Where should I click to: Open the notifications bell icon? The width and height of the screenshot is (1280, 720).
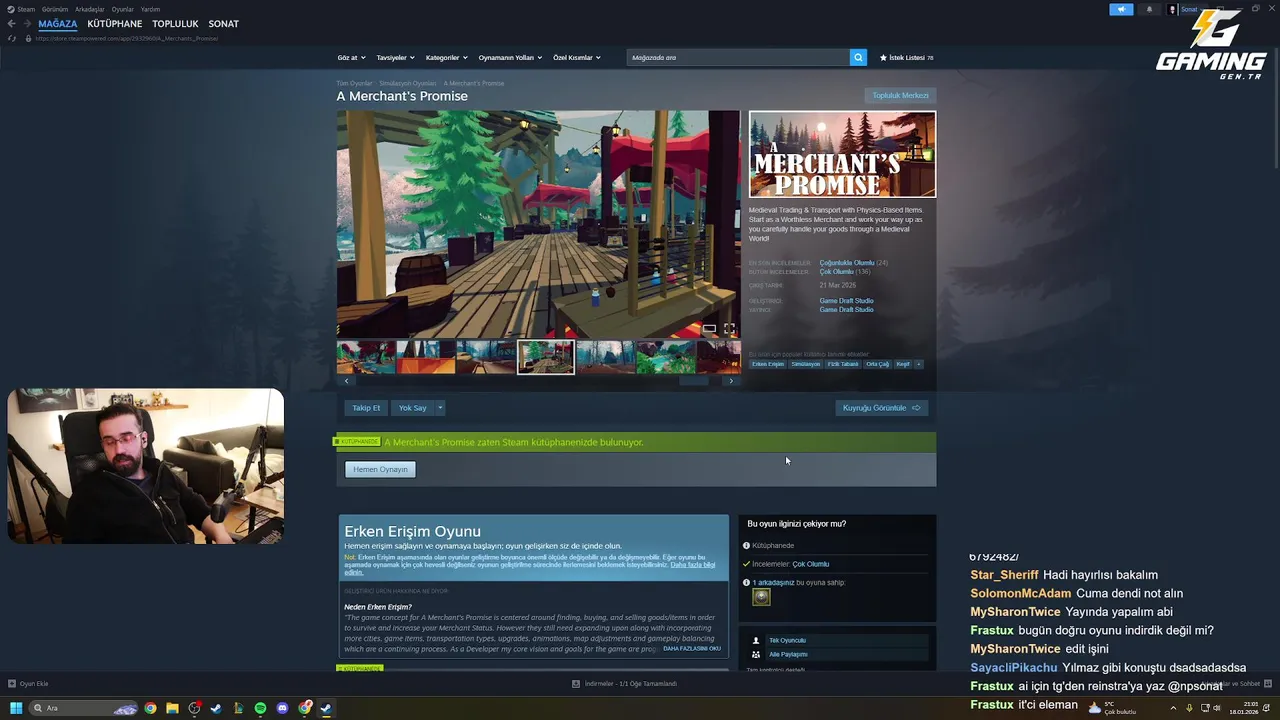[1149, 9]
